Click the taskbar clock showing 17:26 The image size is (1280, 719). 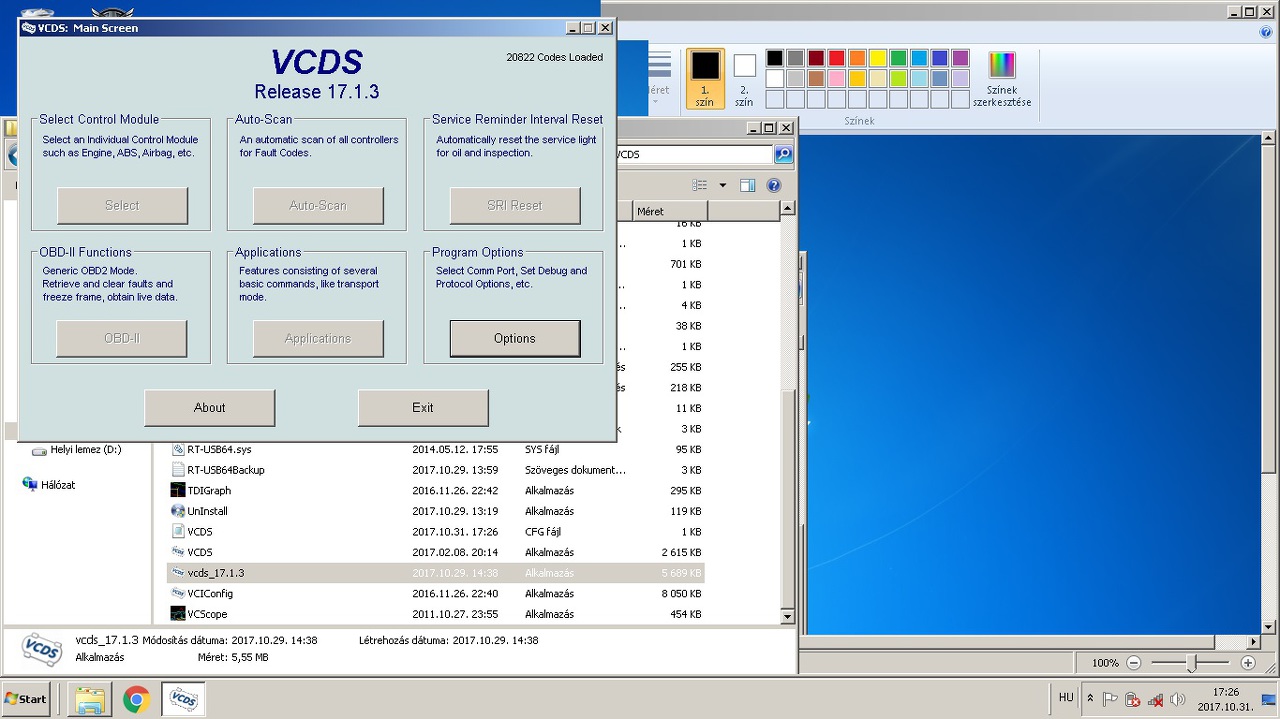click(1226, 699)
